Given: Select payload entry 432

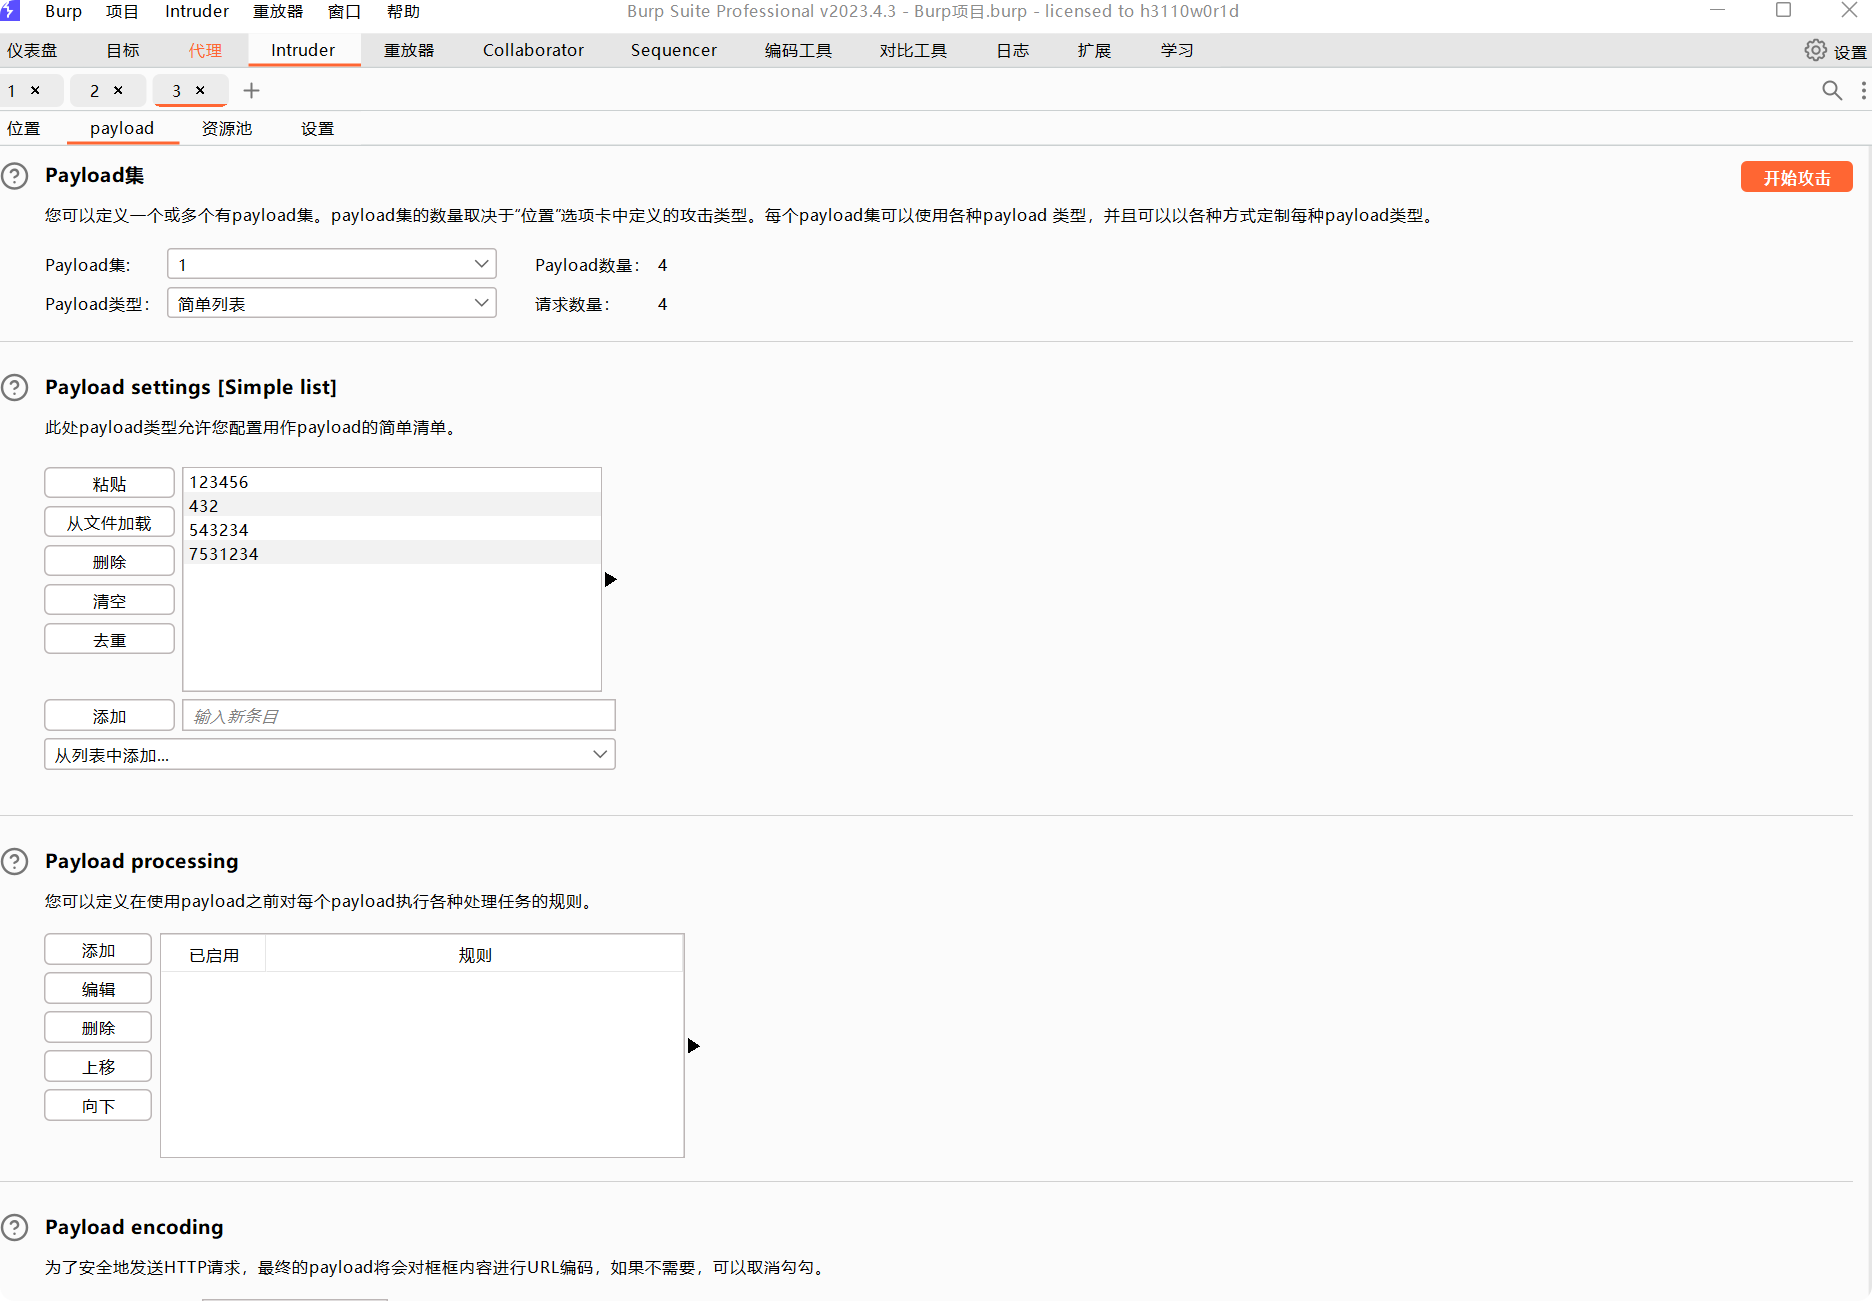Looking at the screenshot, I should click(x=392, y=505).
